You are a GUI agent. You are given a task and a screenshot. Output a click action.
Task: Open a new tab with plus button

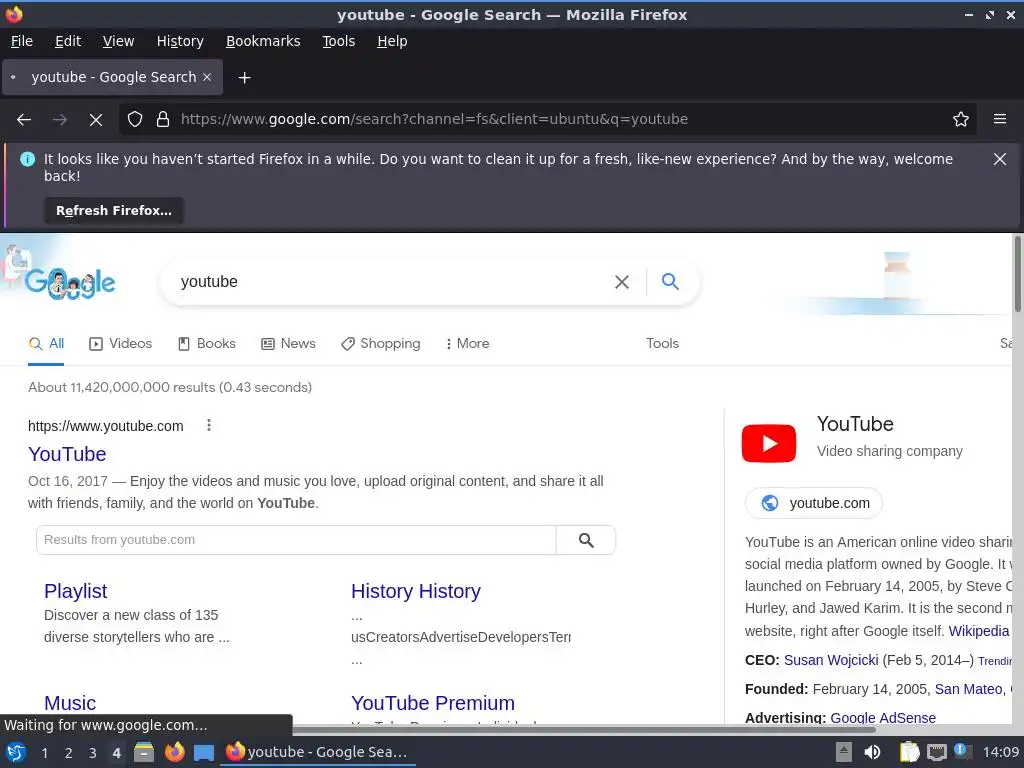pos(244,78)
